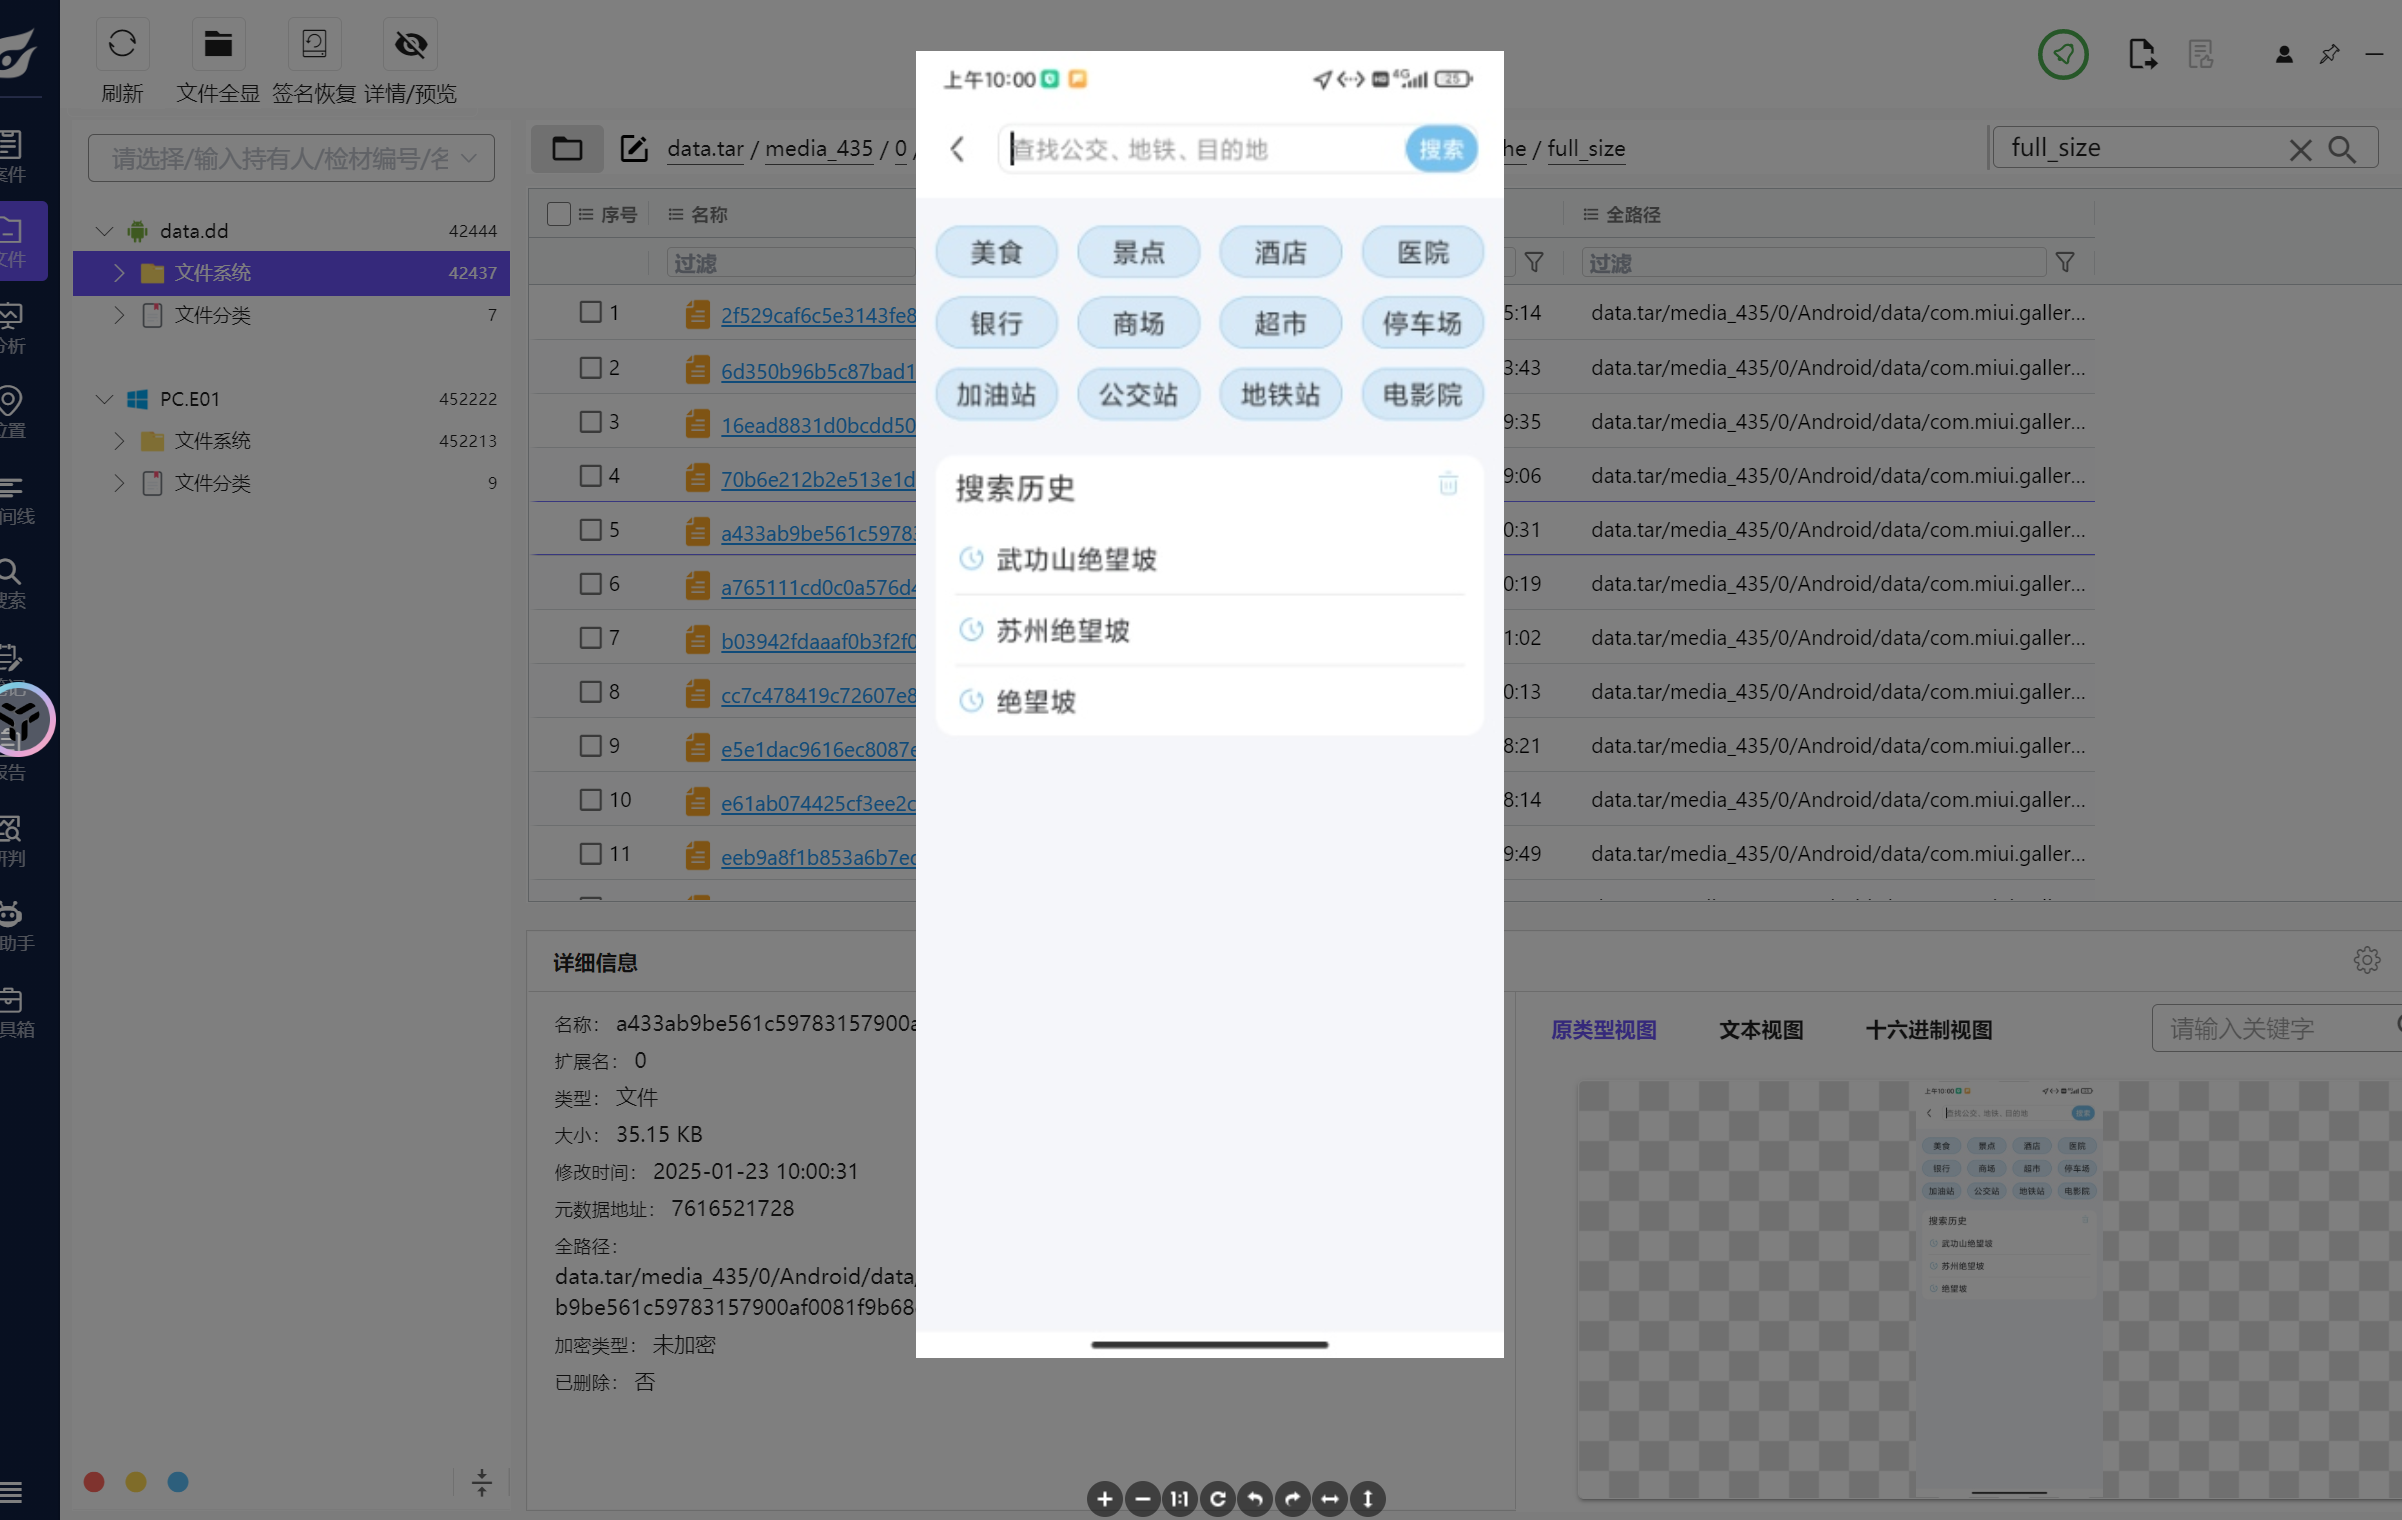Click the 1:1 actual size preview icon
This screenshot has height=1520, width=2402.
[x=1180, y=1499]
